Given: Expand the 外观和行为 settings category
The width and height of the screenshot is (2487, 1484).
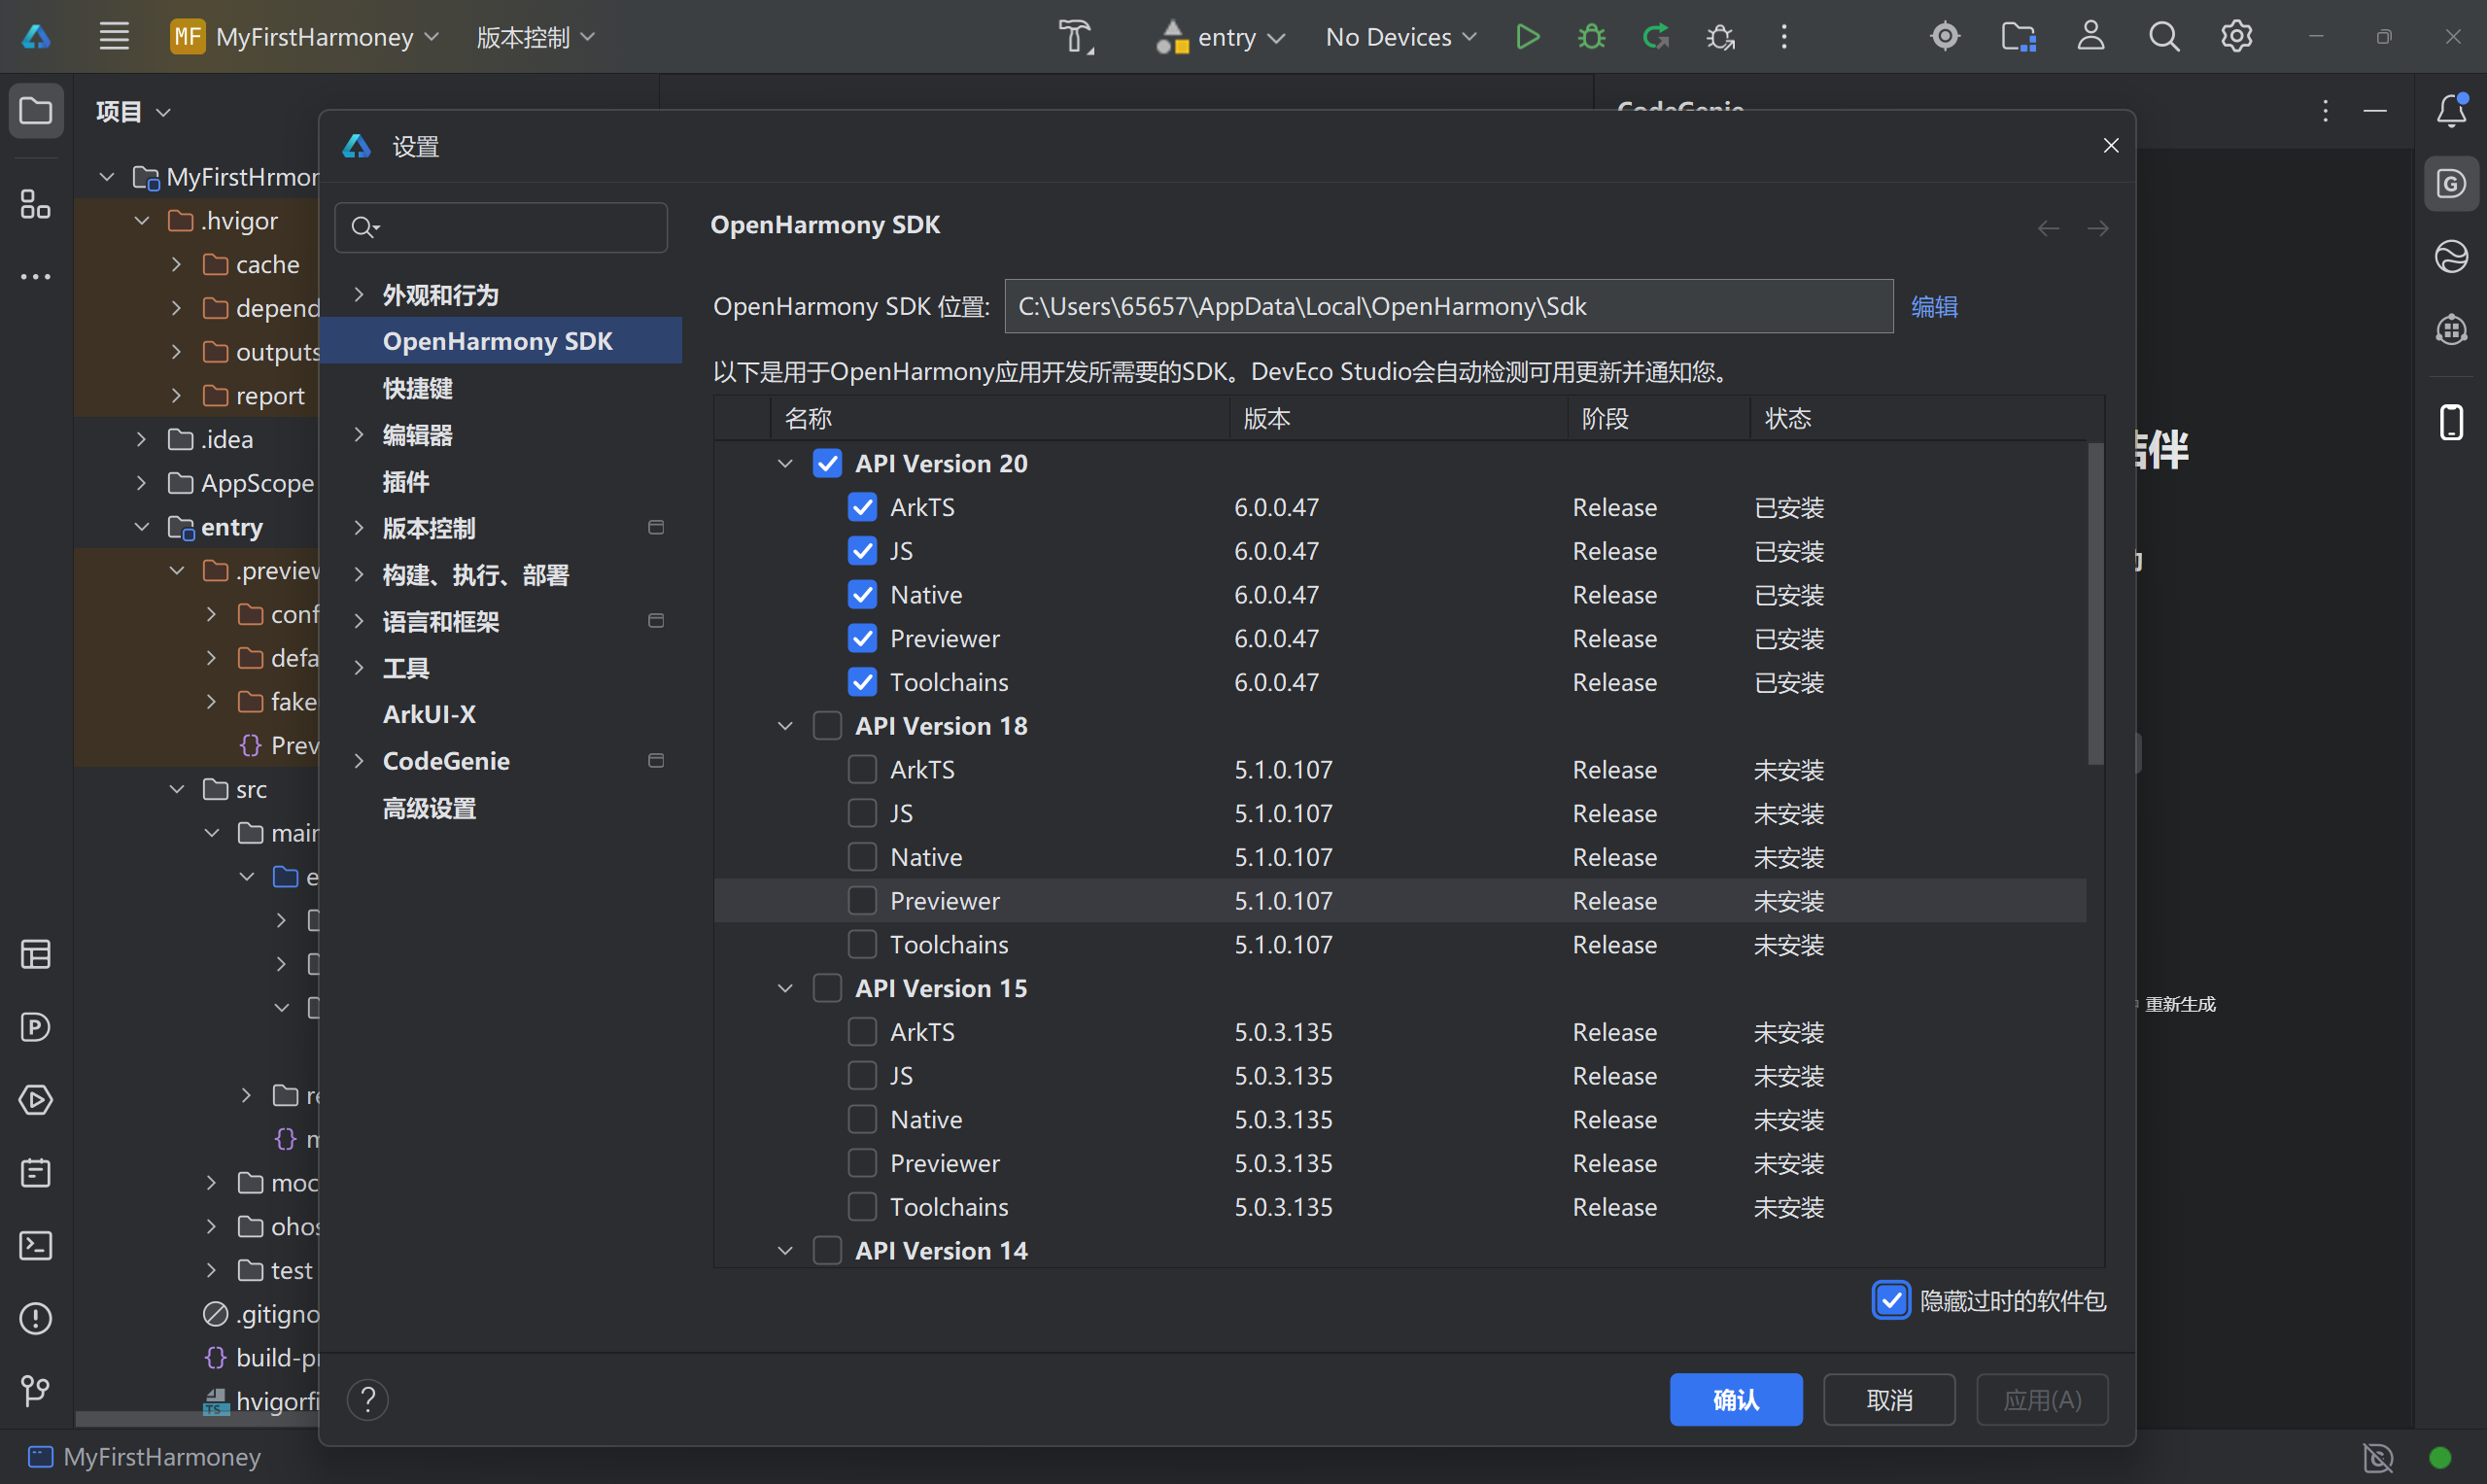Looking at the screenshot, I should [359, 294].
